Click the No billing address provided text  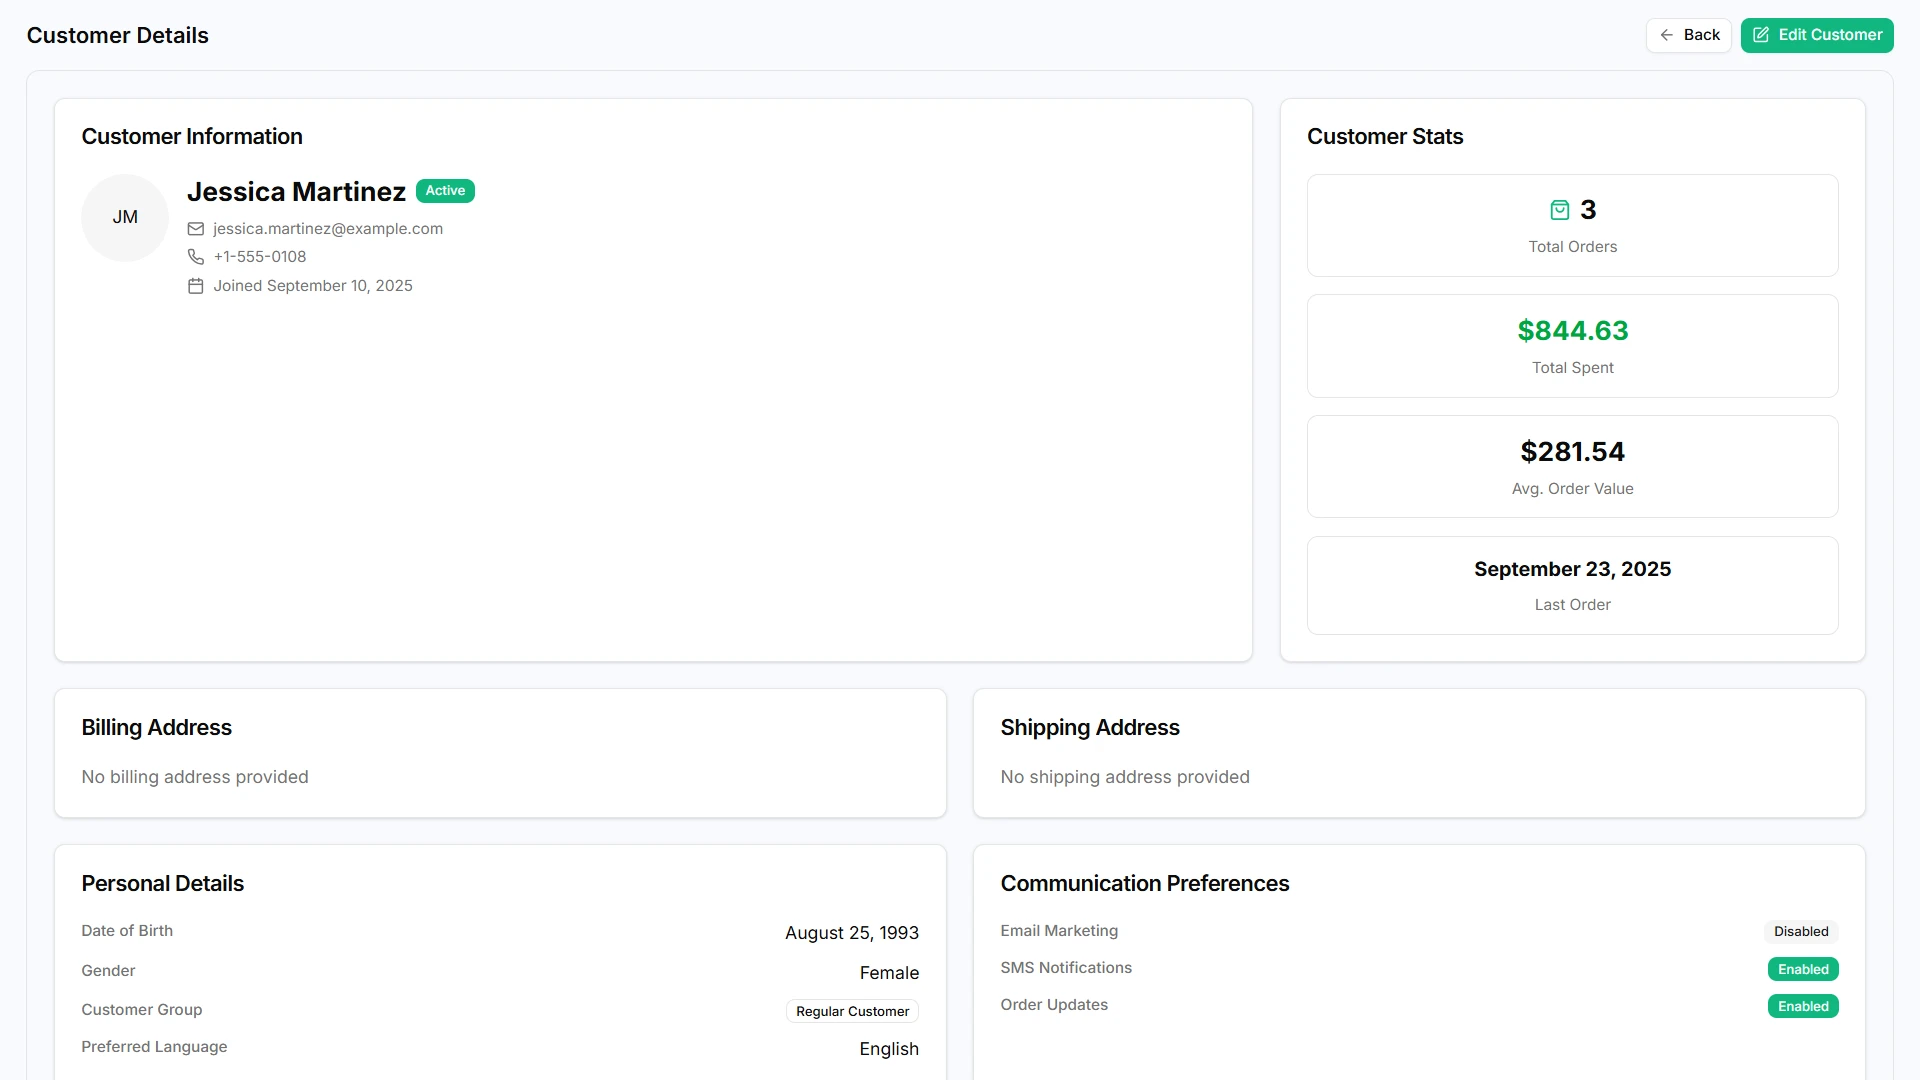click(x=195, y=777)
